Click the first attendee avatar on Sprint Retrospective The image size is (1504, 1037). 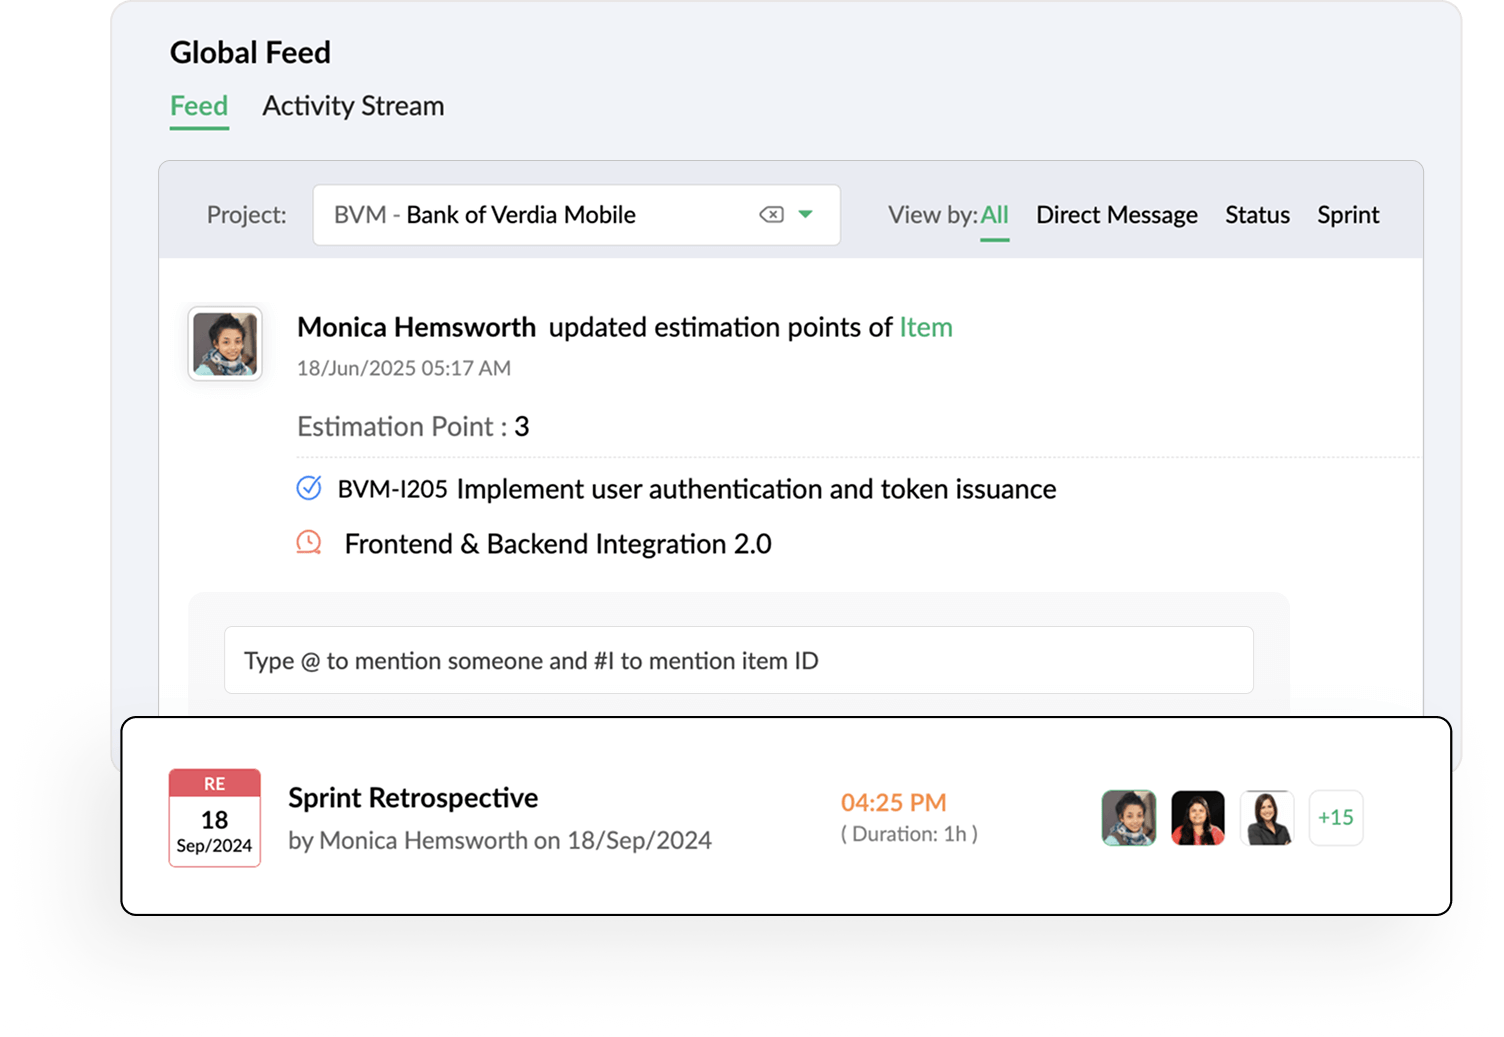(x=1128, y=817)
